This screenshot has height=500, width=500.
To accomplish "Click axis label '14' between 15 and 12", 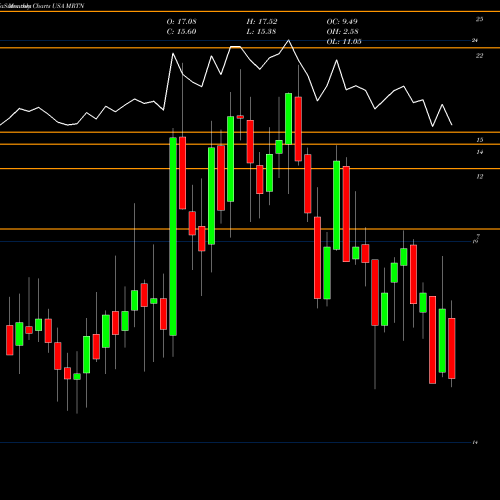I will pyautogui.click(x=479, y=152).
